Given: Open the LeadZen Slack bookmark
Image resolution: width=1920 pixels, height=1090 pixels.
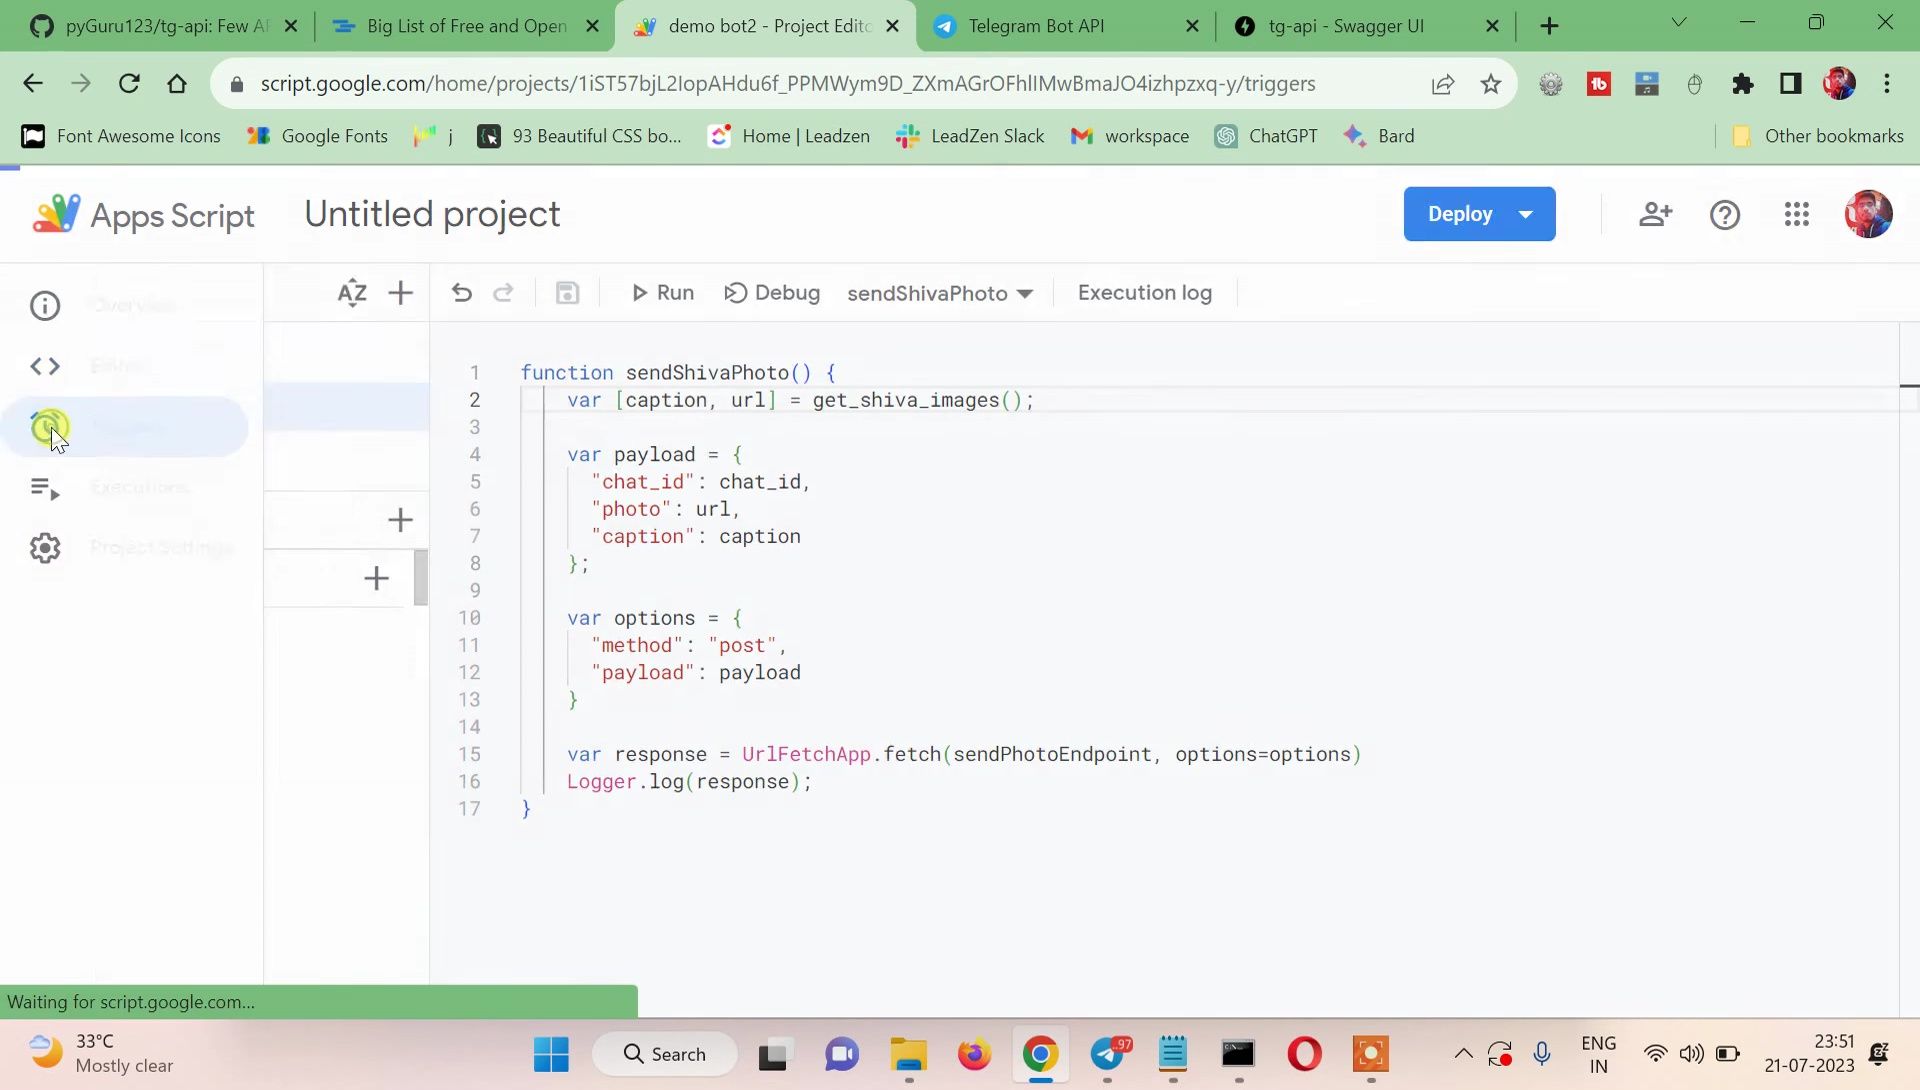Looking at the screenshot, I should (970, 136).
